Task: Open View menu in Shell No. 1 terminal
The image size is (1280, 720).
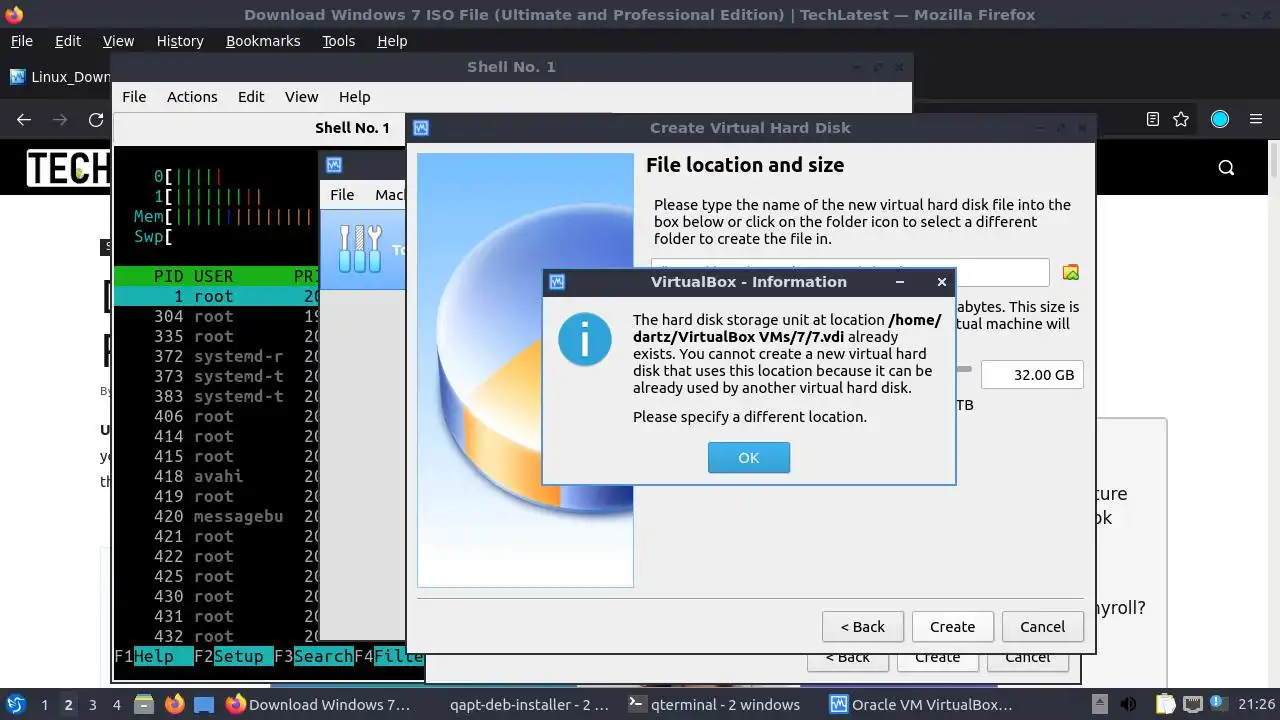Action: coord(301,97)
